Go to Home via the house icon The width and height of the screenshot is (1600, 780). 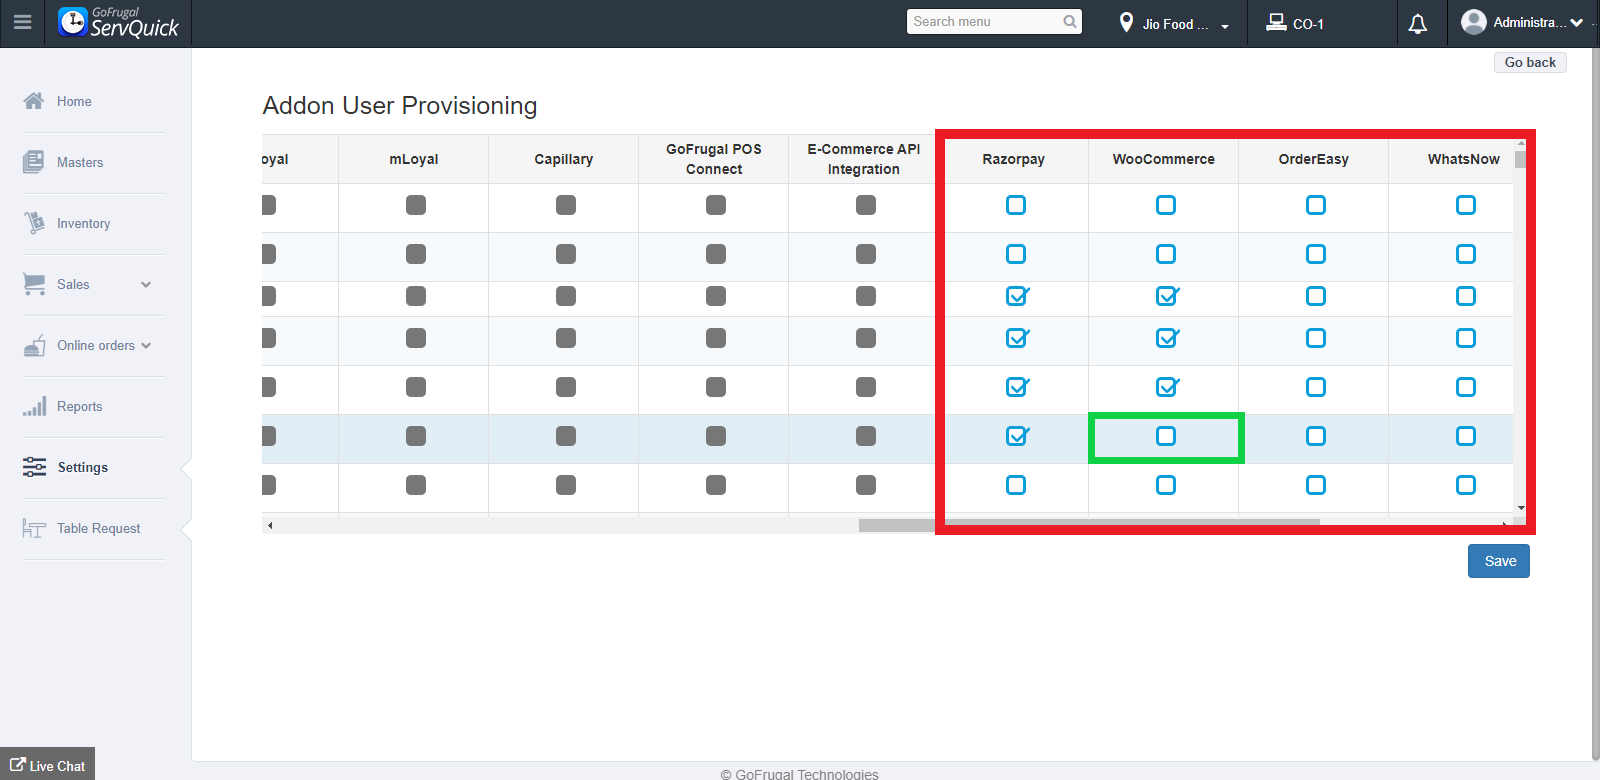34,101
